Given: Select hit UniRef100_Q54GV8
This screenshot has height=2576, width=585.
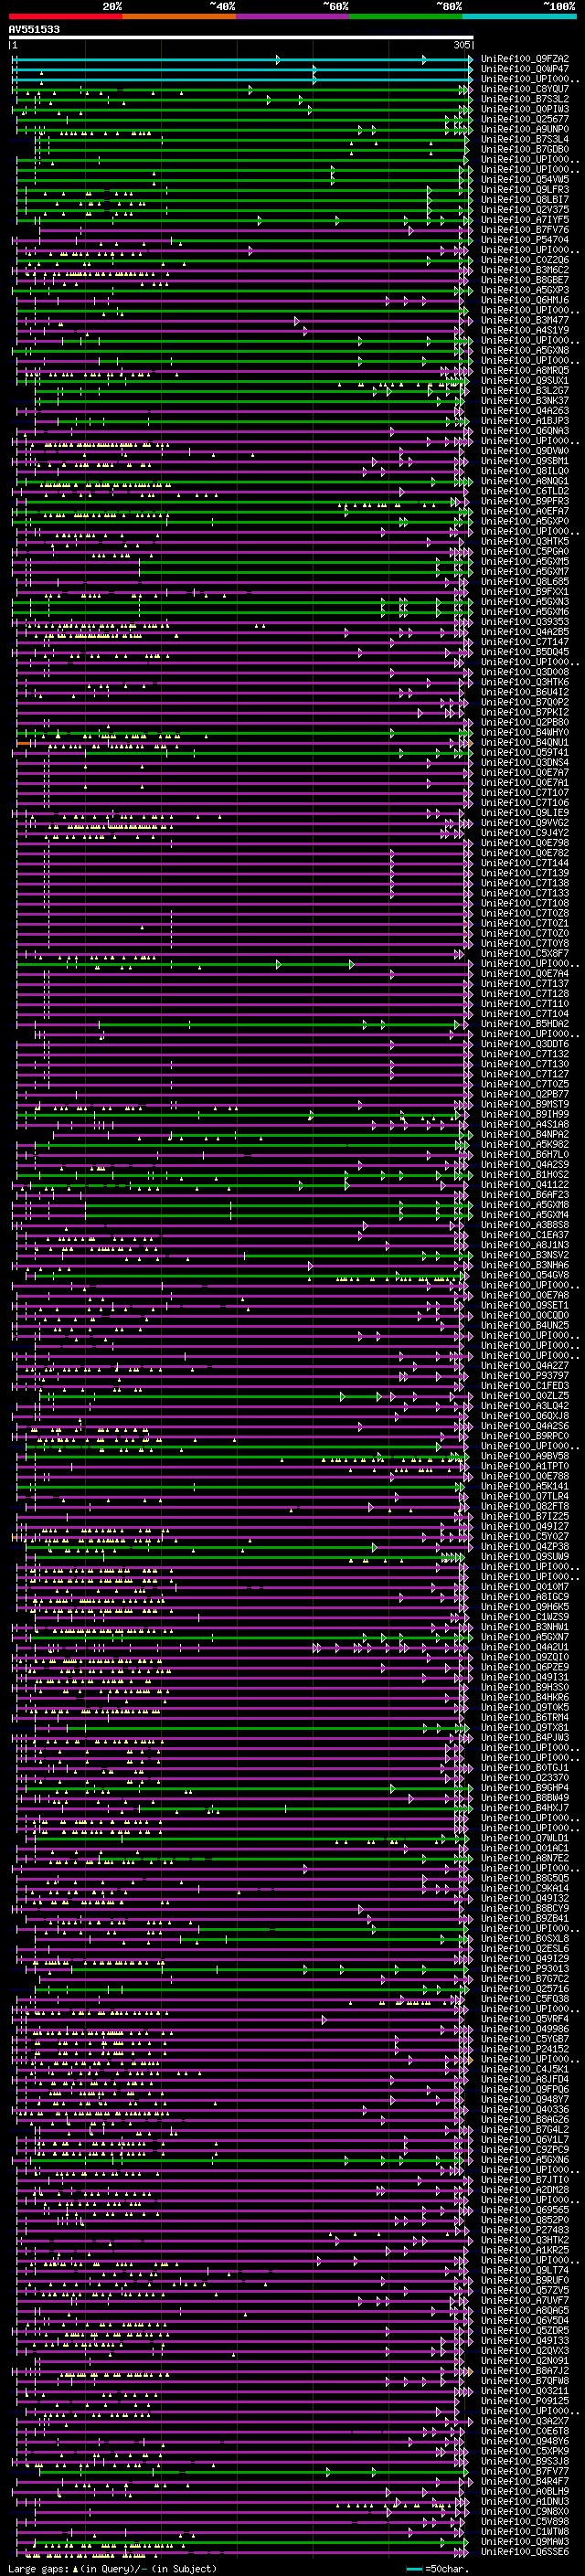Looking at the screenshot, I should click(x=525, y=1276).
